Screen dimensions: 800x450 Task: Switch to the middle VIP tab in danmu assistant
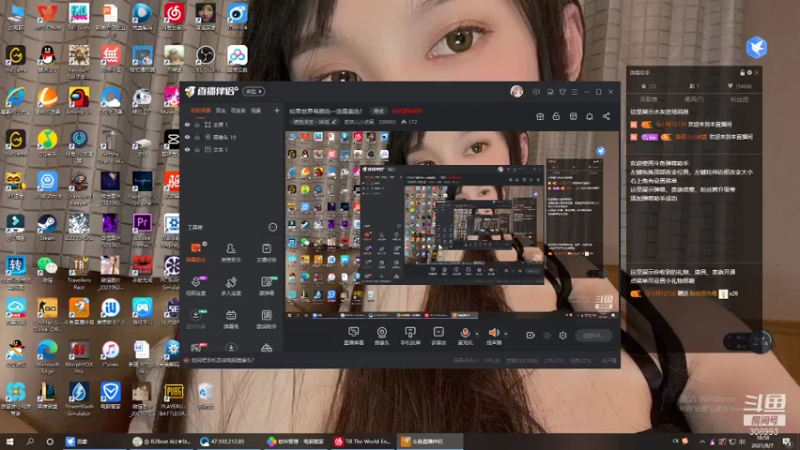(693, 99)
